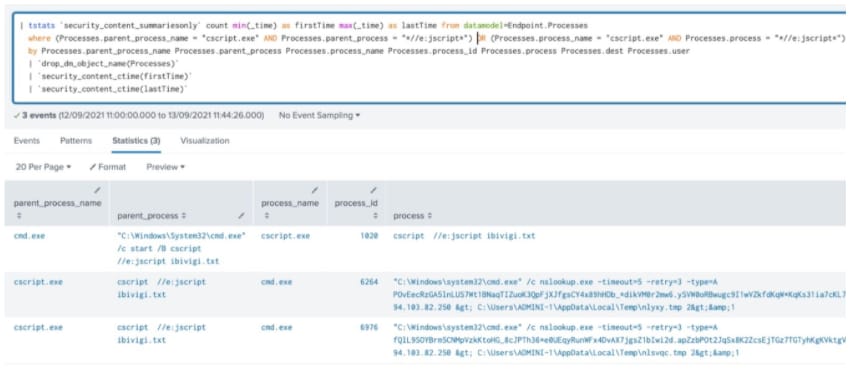The width and height of the screenshot is (853, 372).
Task: Sort by parent_process column arrows
Action: coord(184,216)
